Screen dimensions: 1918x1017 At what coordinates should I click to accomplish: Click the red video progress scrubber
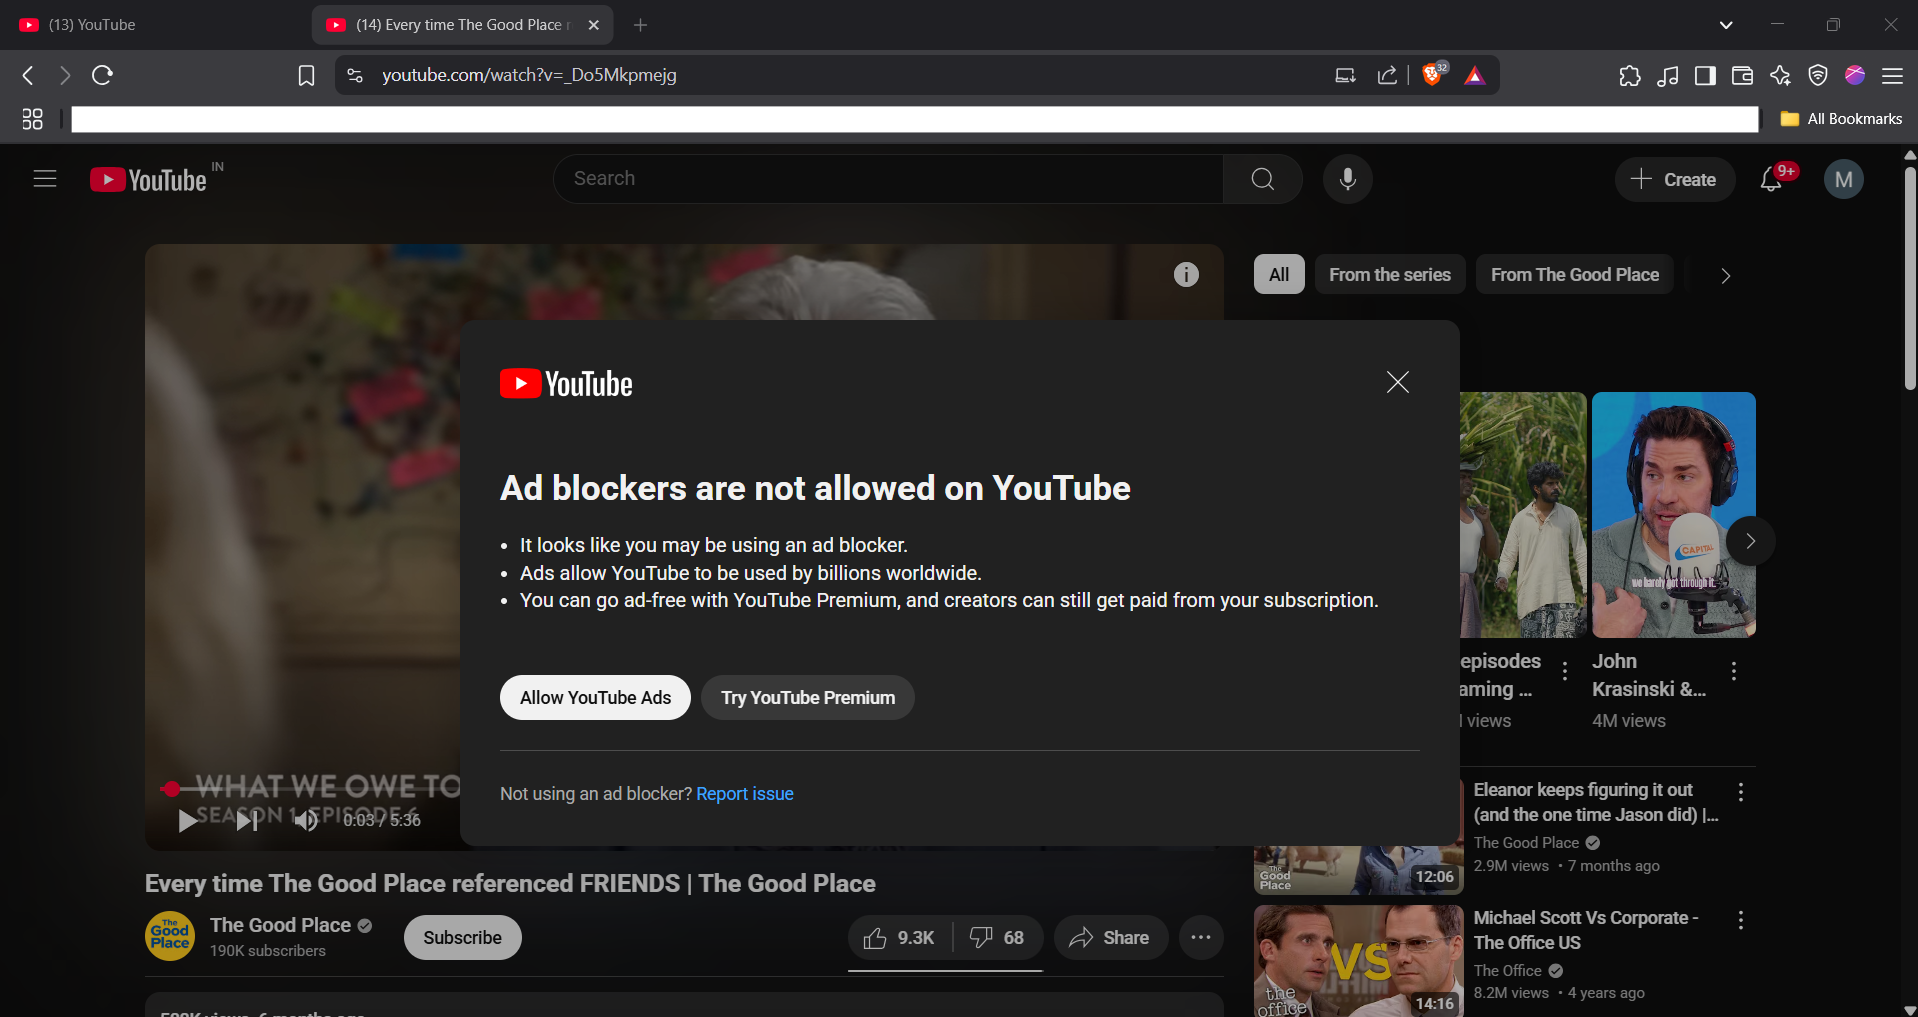tap(171, 789)
